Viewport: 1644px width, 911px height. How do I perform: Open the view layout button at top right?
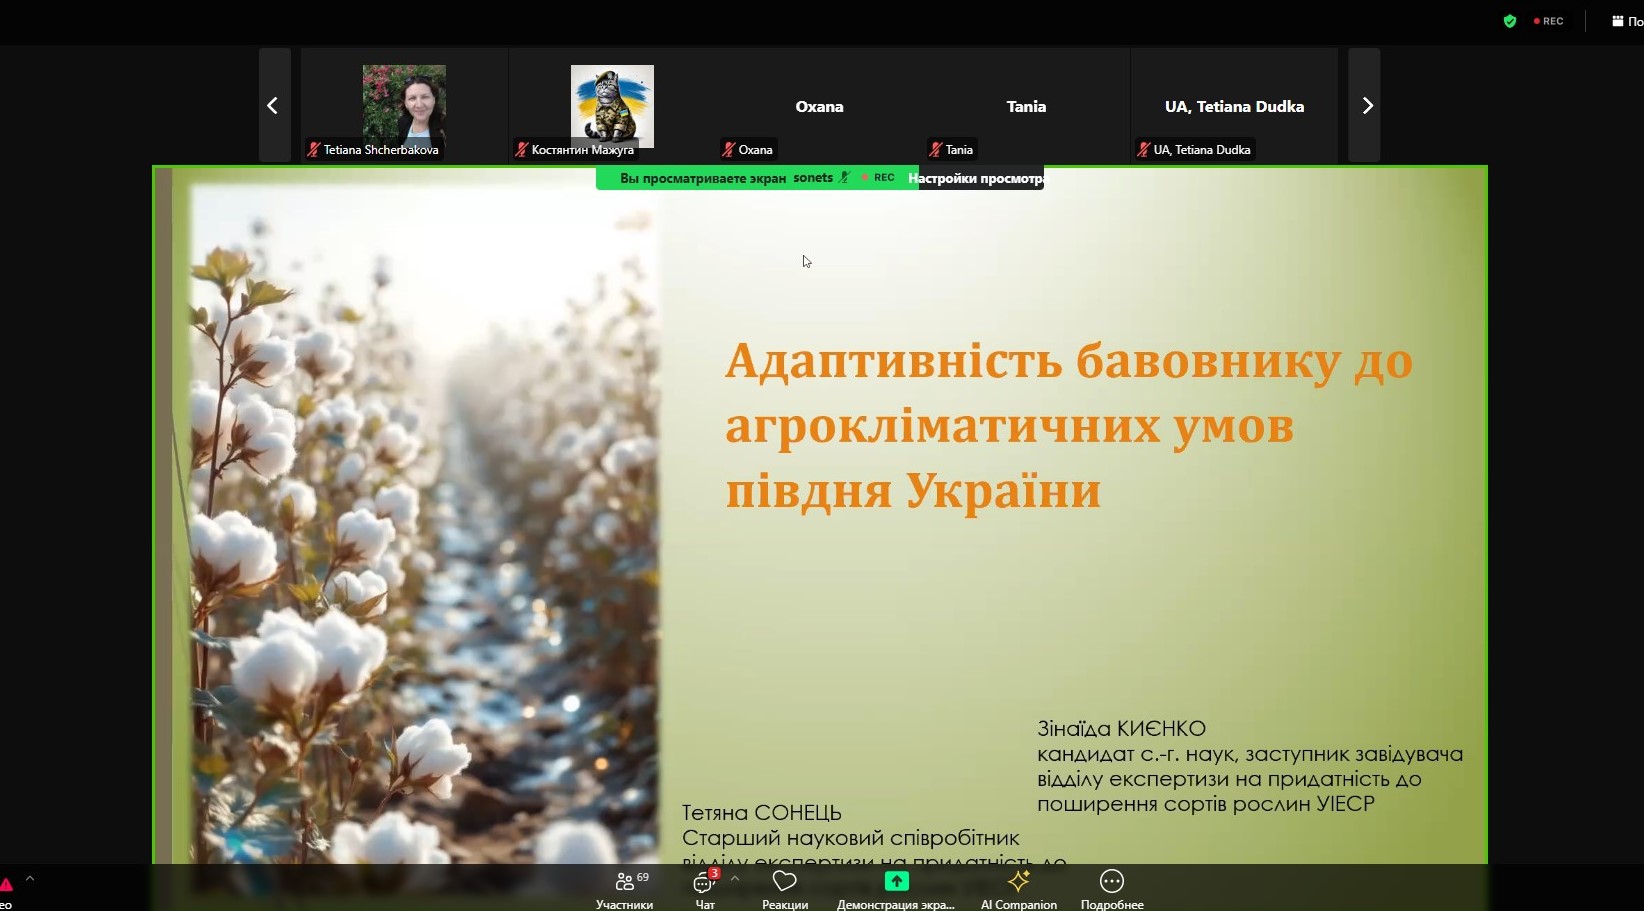pyautogui.click(x=1625, y=21)
